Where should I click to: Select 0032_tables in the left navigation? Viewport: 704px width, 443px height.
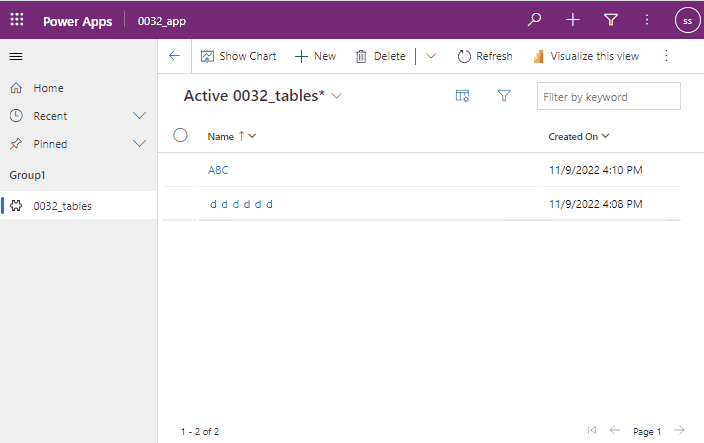[x=63, y=206]
